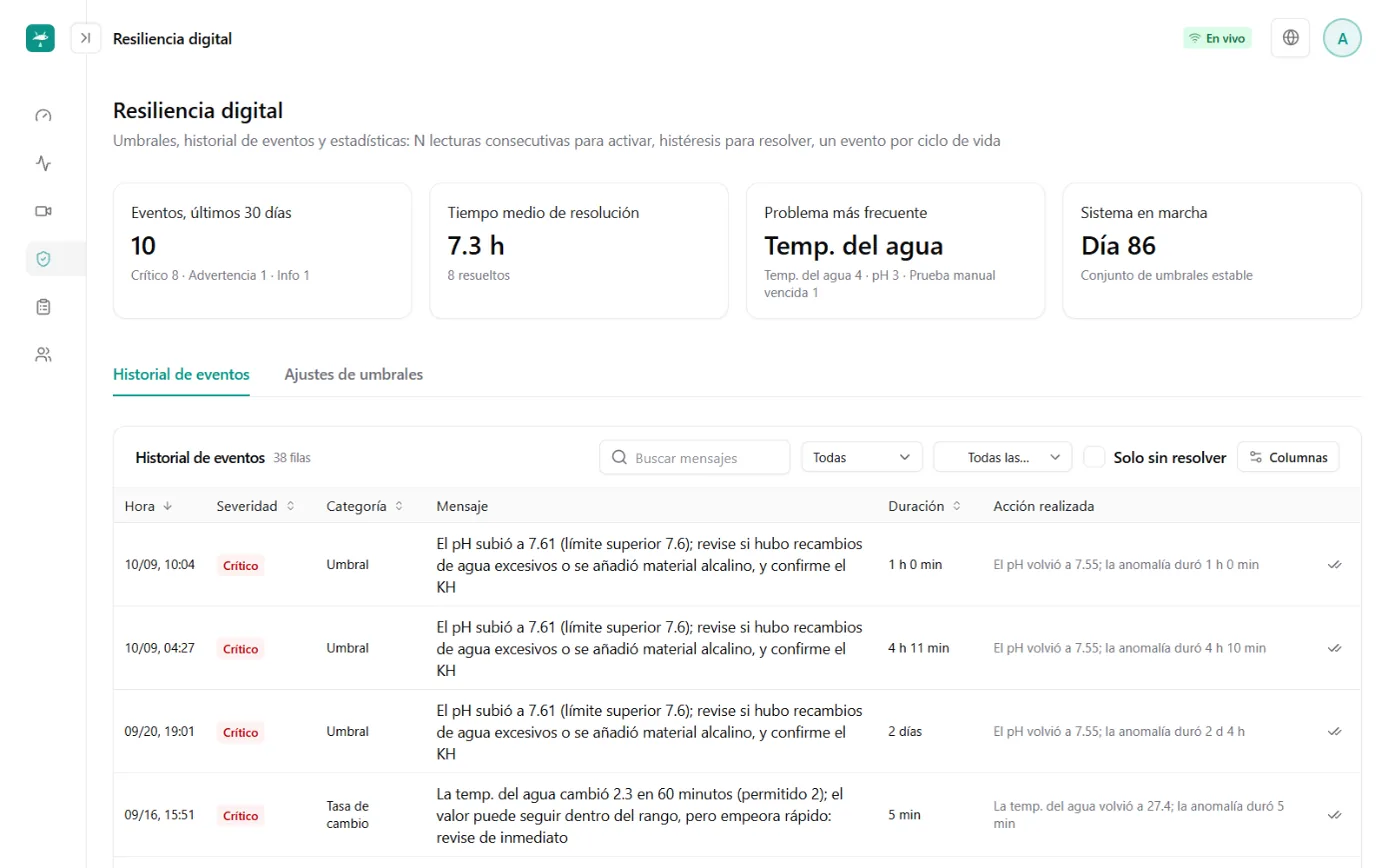
Task: Open the user avatar labeled A
Action: point(1342,38)
